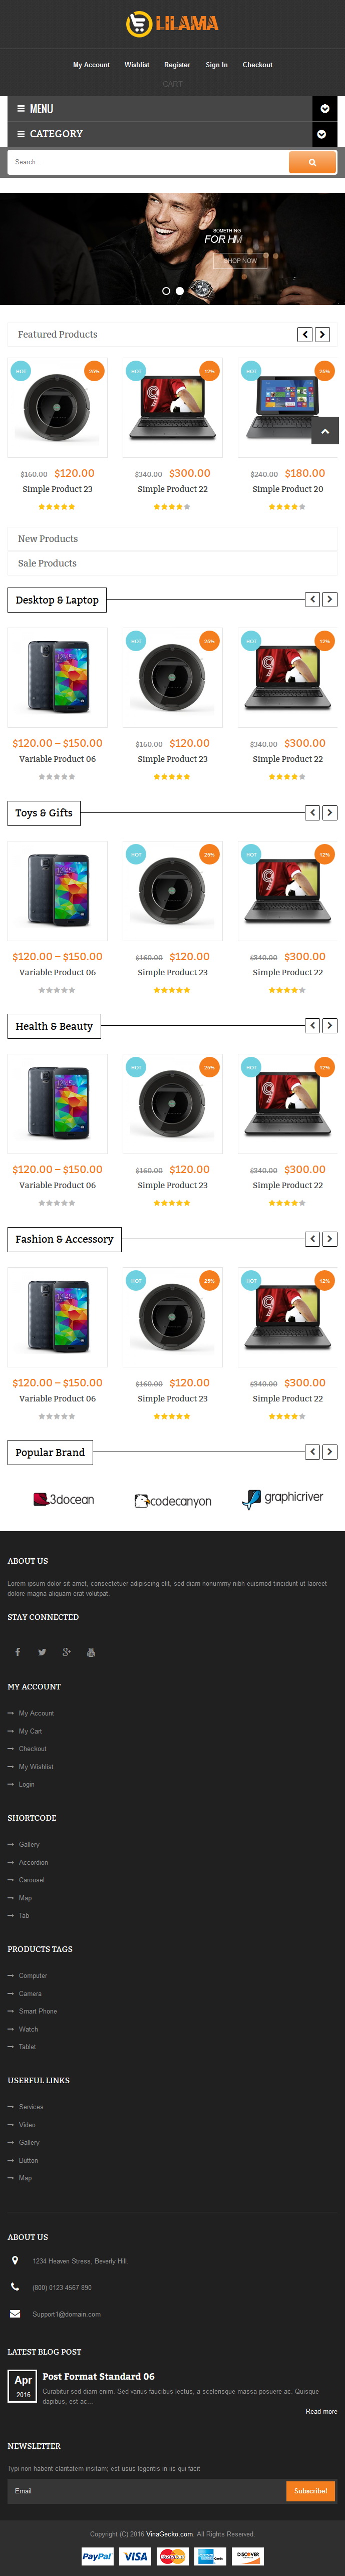Show next Featured Products with right arrow
The width and height of the screenshot is (345, 2576).
pyautogui.click(x=322, y=335)
